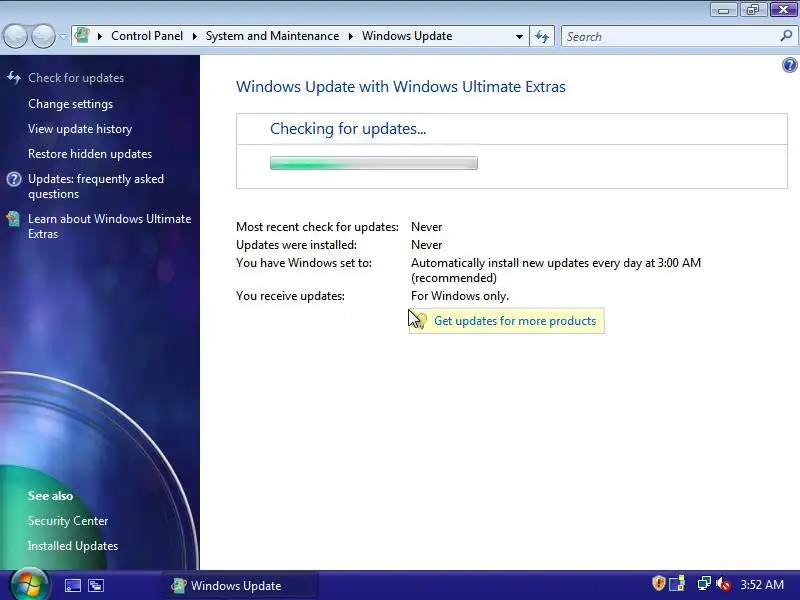Click Show Desktop quick launch icon
The height and width of the screenshot is (600, 800).
pyautogui.click(x=72, y=585)
